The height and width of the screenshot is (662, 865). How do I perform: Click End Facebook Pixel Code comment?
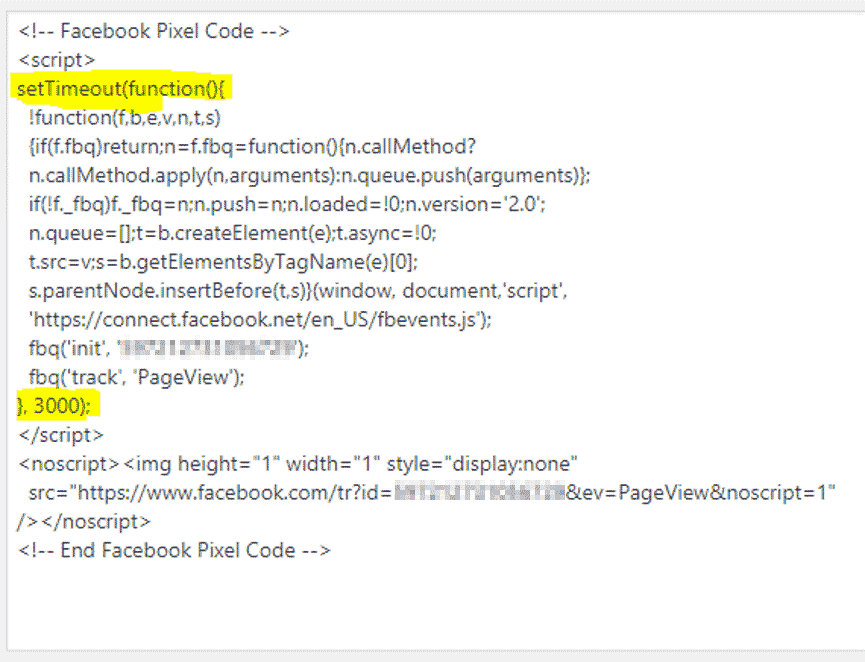[174, 551]
